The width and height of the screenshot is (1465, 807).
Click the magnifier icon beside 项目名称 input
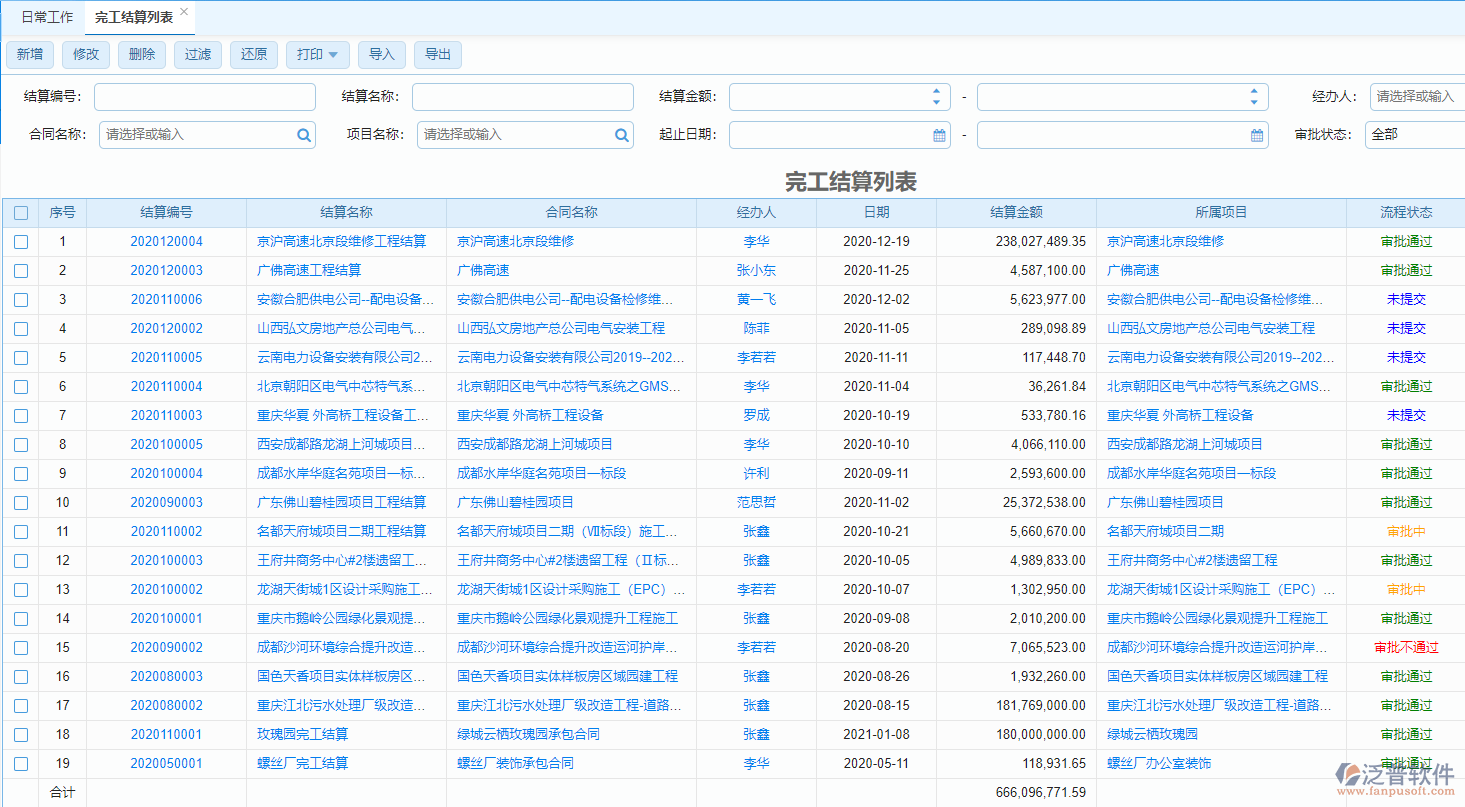click(x=622, y=134)
